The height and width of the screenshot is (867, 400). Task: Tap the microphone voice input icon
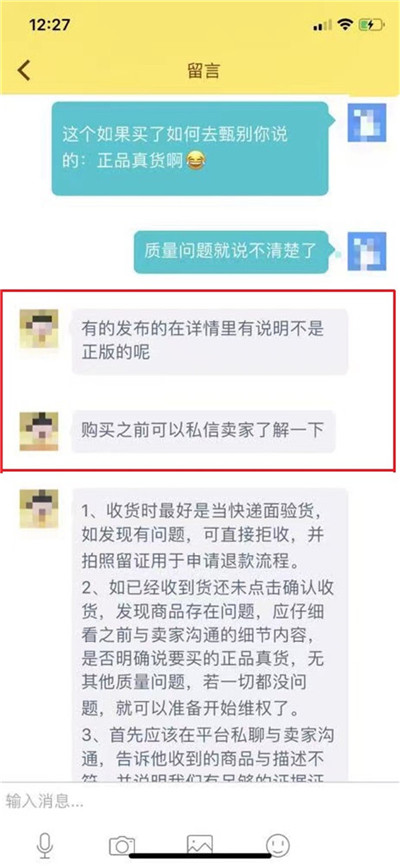[44, 845]
